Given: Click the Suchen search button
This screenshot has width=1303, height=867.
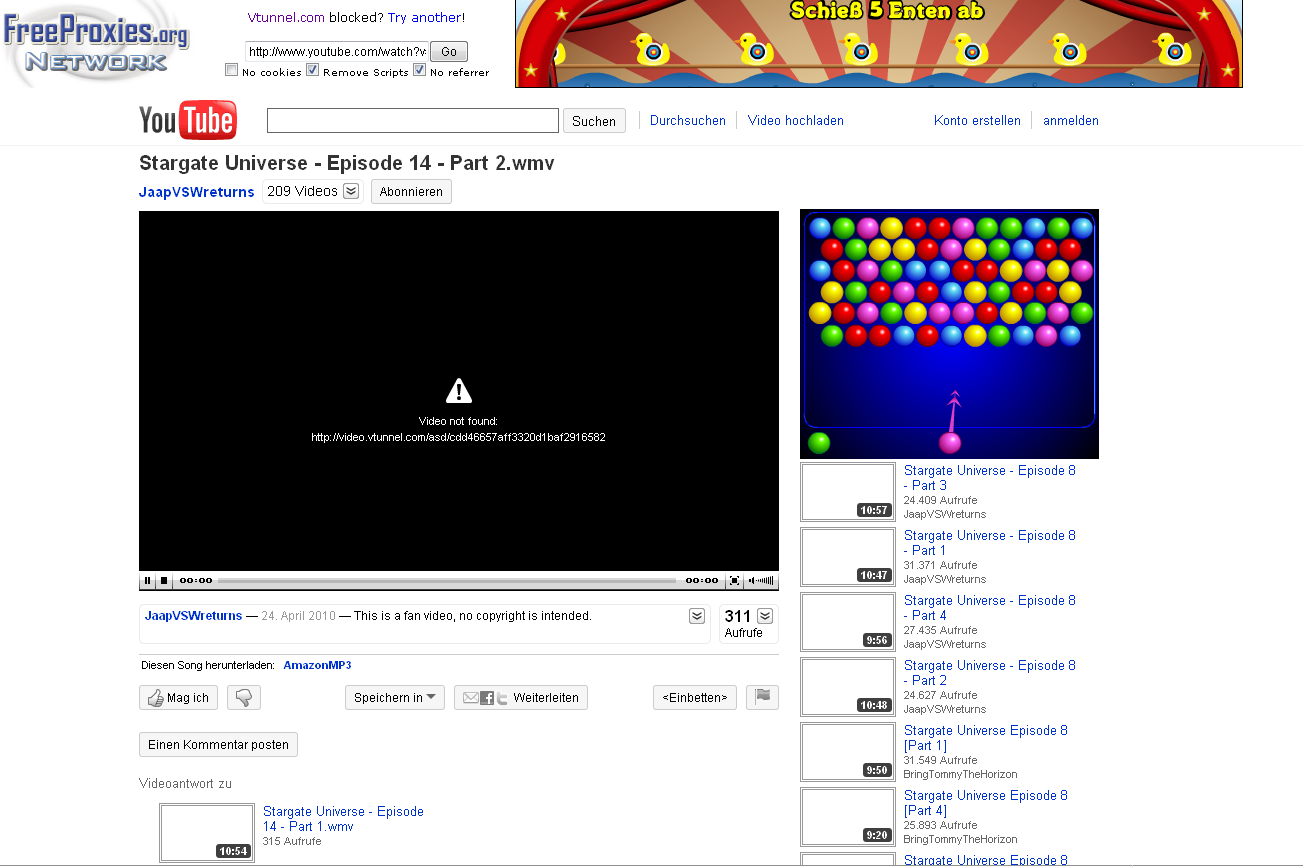Looking at the screenshot, I should click(x=594, y=121).
